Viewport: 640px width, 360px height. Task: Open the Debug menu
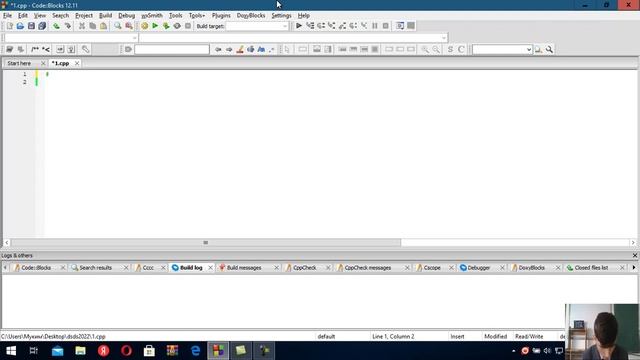point(127,16)
